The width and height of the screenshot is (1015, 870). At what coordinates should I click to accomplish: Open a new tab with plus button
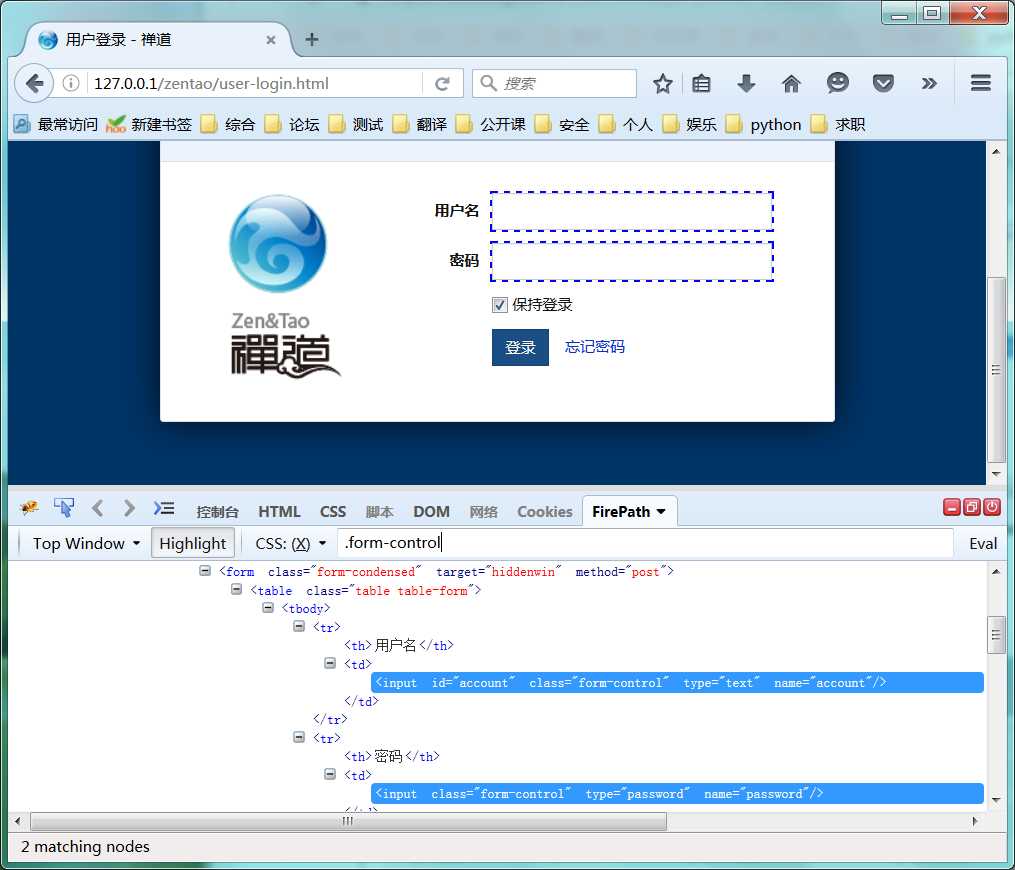click(312, 39)
